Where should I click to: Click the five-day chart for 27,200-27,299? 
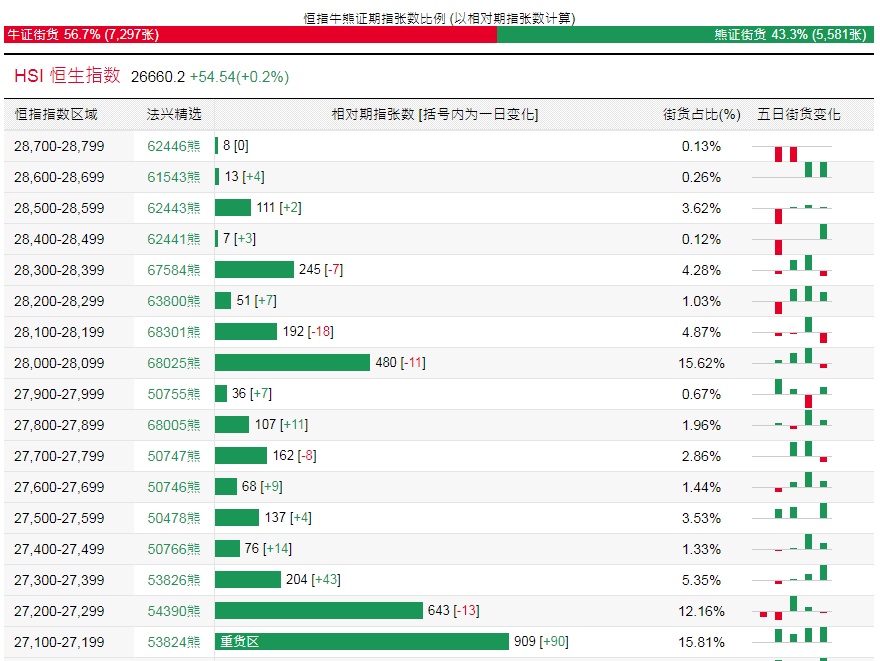pyautogui.click(x=791, y=608)
